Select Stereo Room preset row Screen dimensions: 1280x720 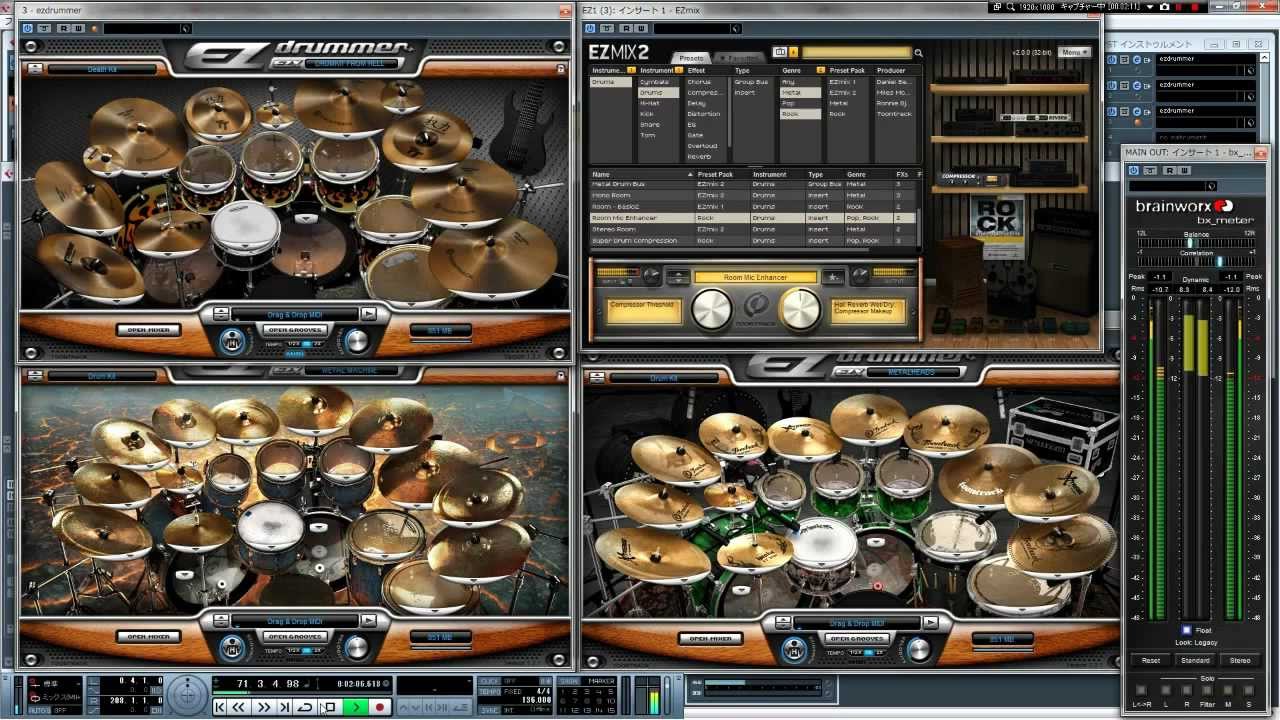click(x=754, y=229)
